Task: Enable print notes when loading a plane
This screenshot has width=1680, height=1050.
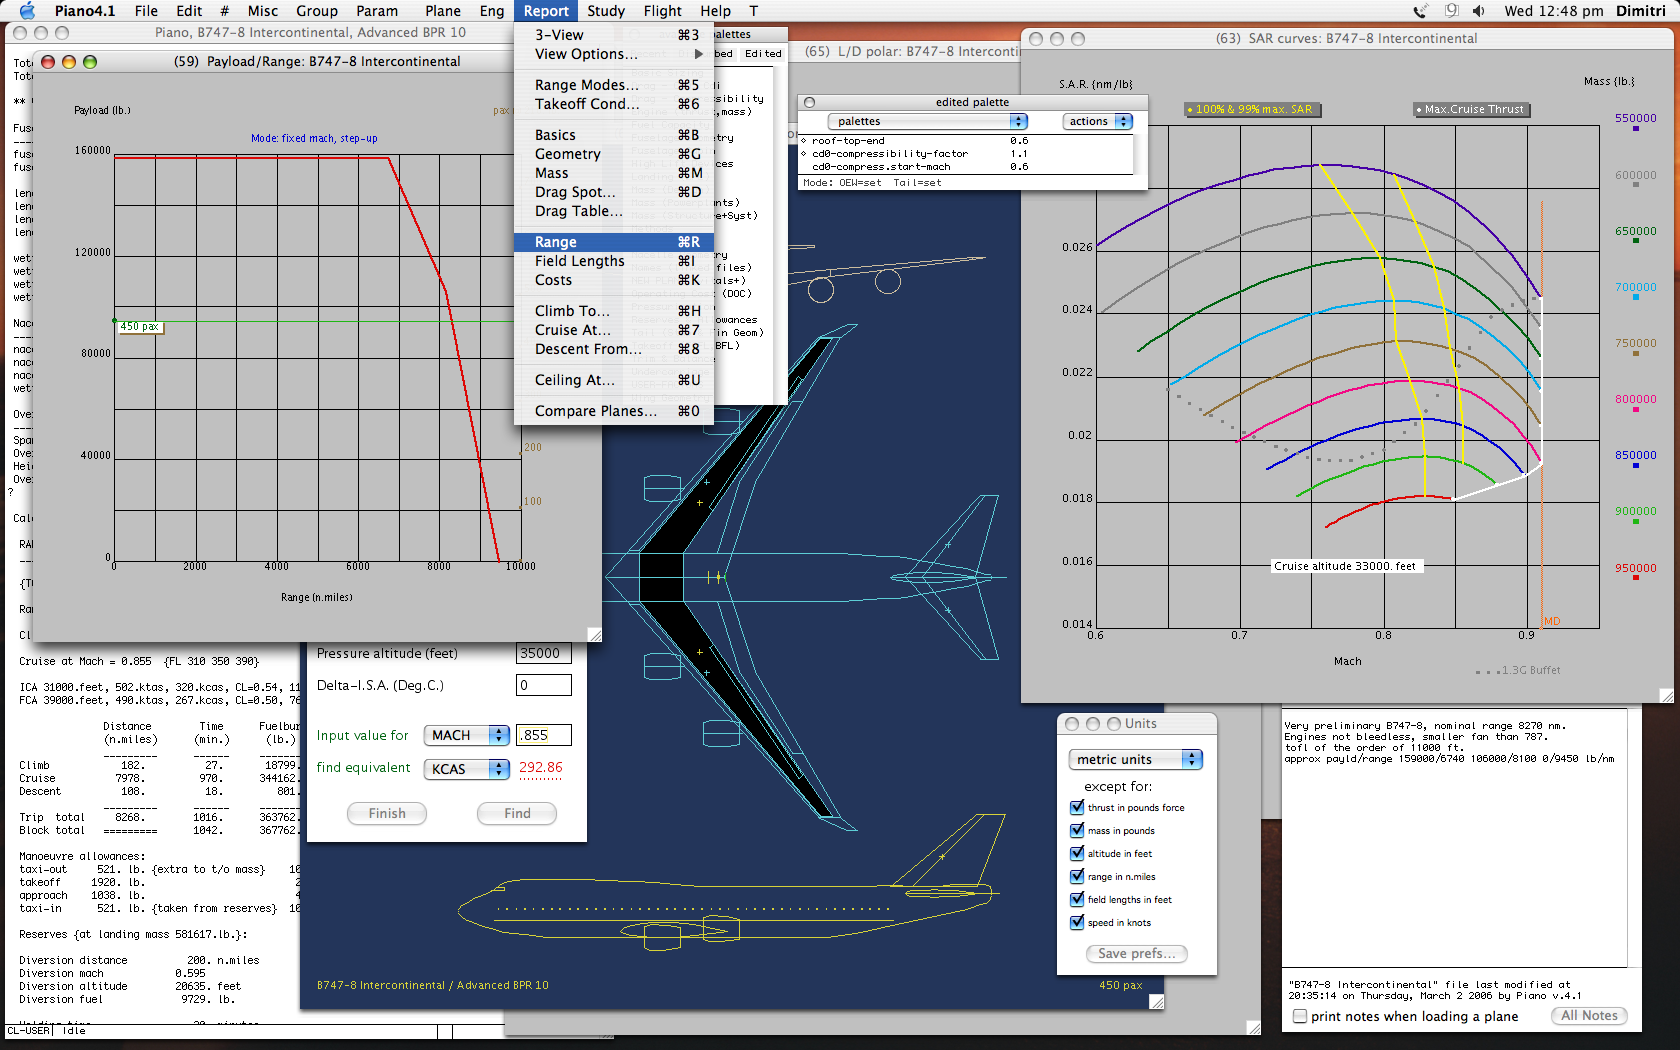Action: click(x=1300, y=1016)
